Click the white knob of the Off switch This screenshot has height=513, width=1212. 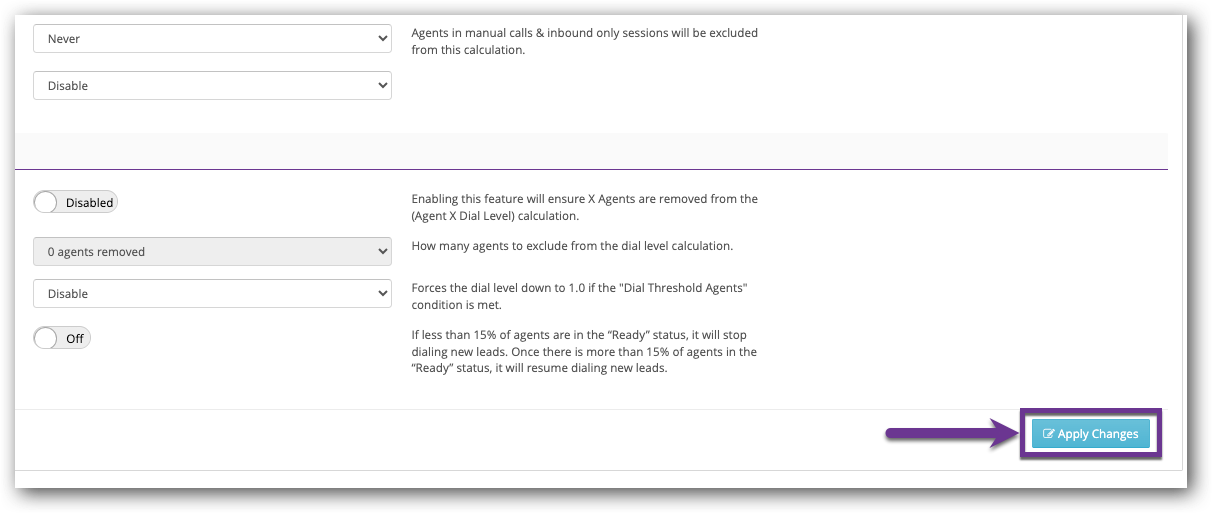click(46, 338)
